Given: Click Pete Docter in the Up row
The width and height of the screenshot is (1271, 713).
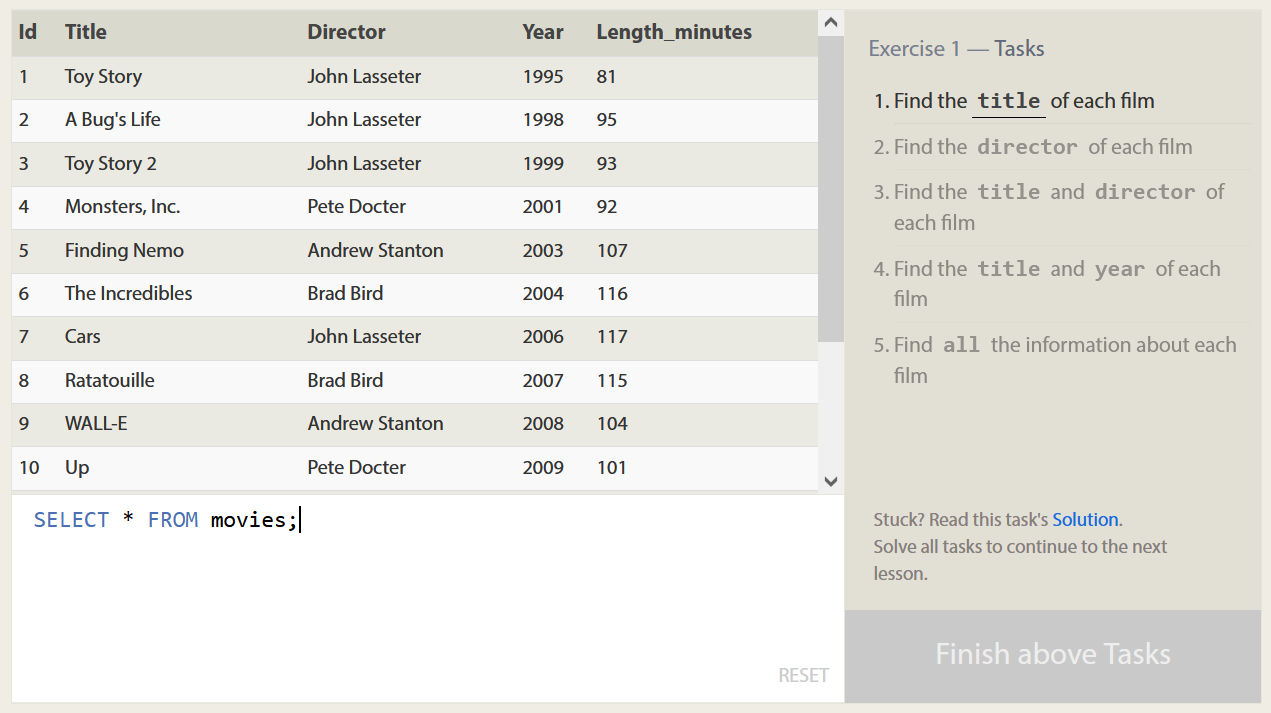Looking at the screenshot, I should coord(356,467).
